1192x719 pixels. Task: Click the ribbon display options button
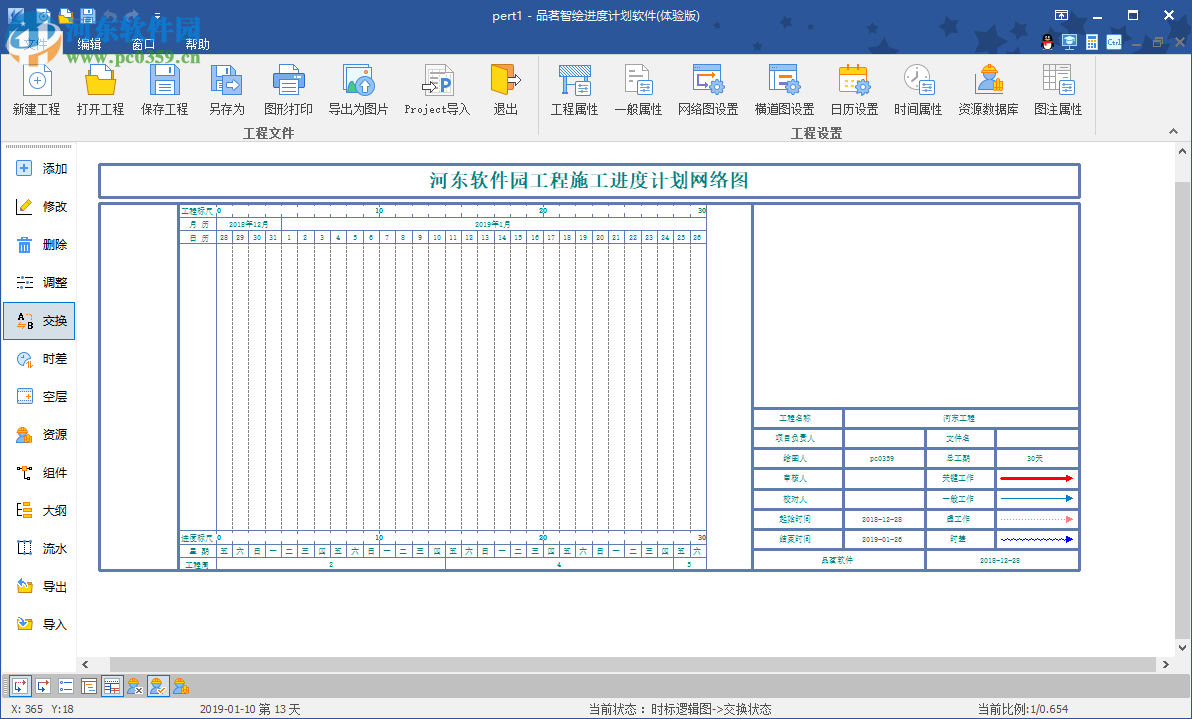pos(1061,15)
